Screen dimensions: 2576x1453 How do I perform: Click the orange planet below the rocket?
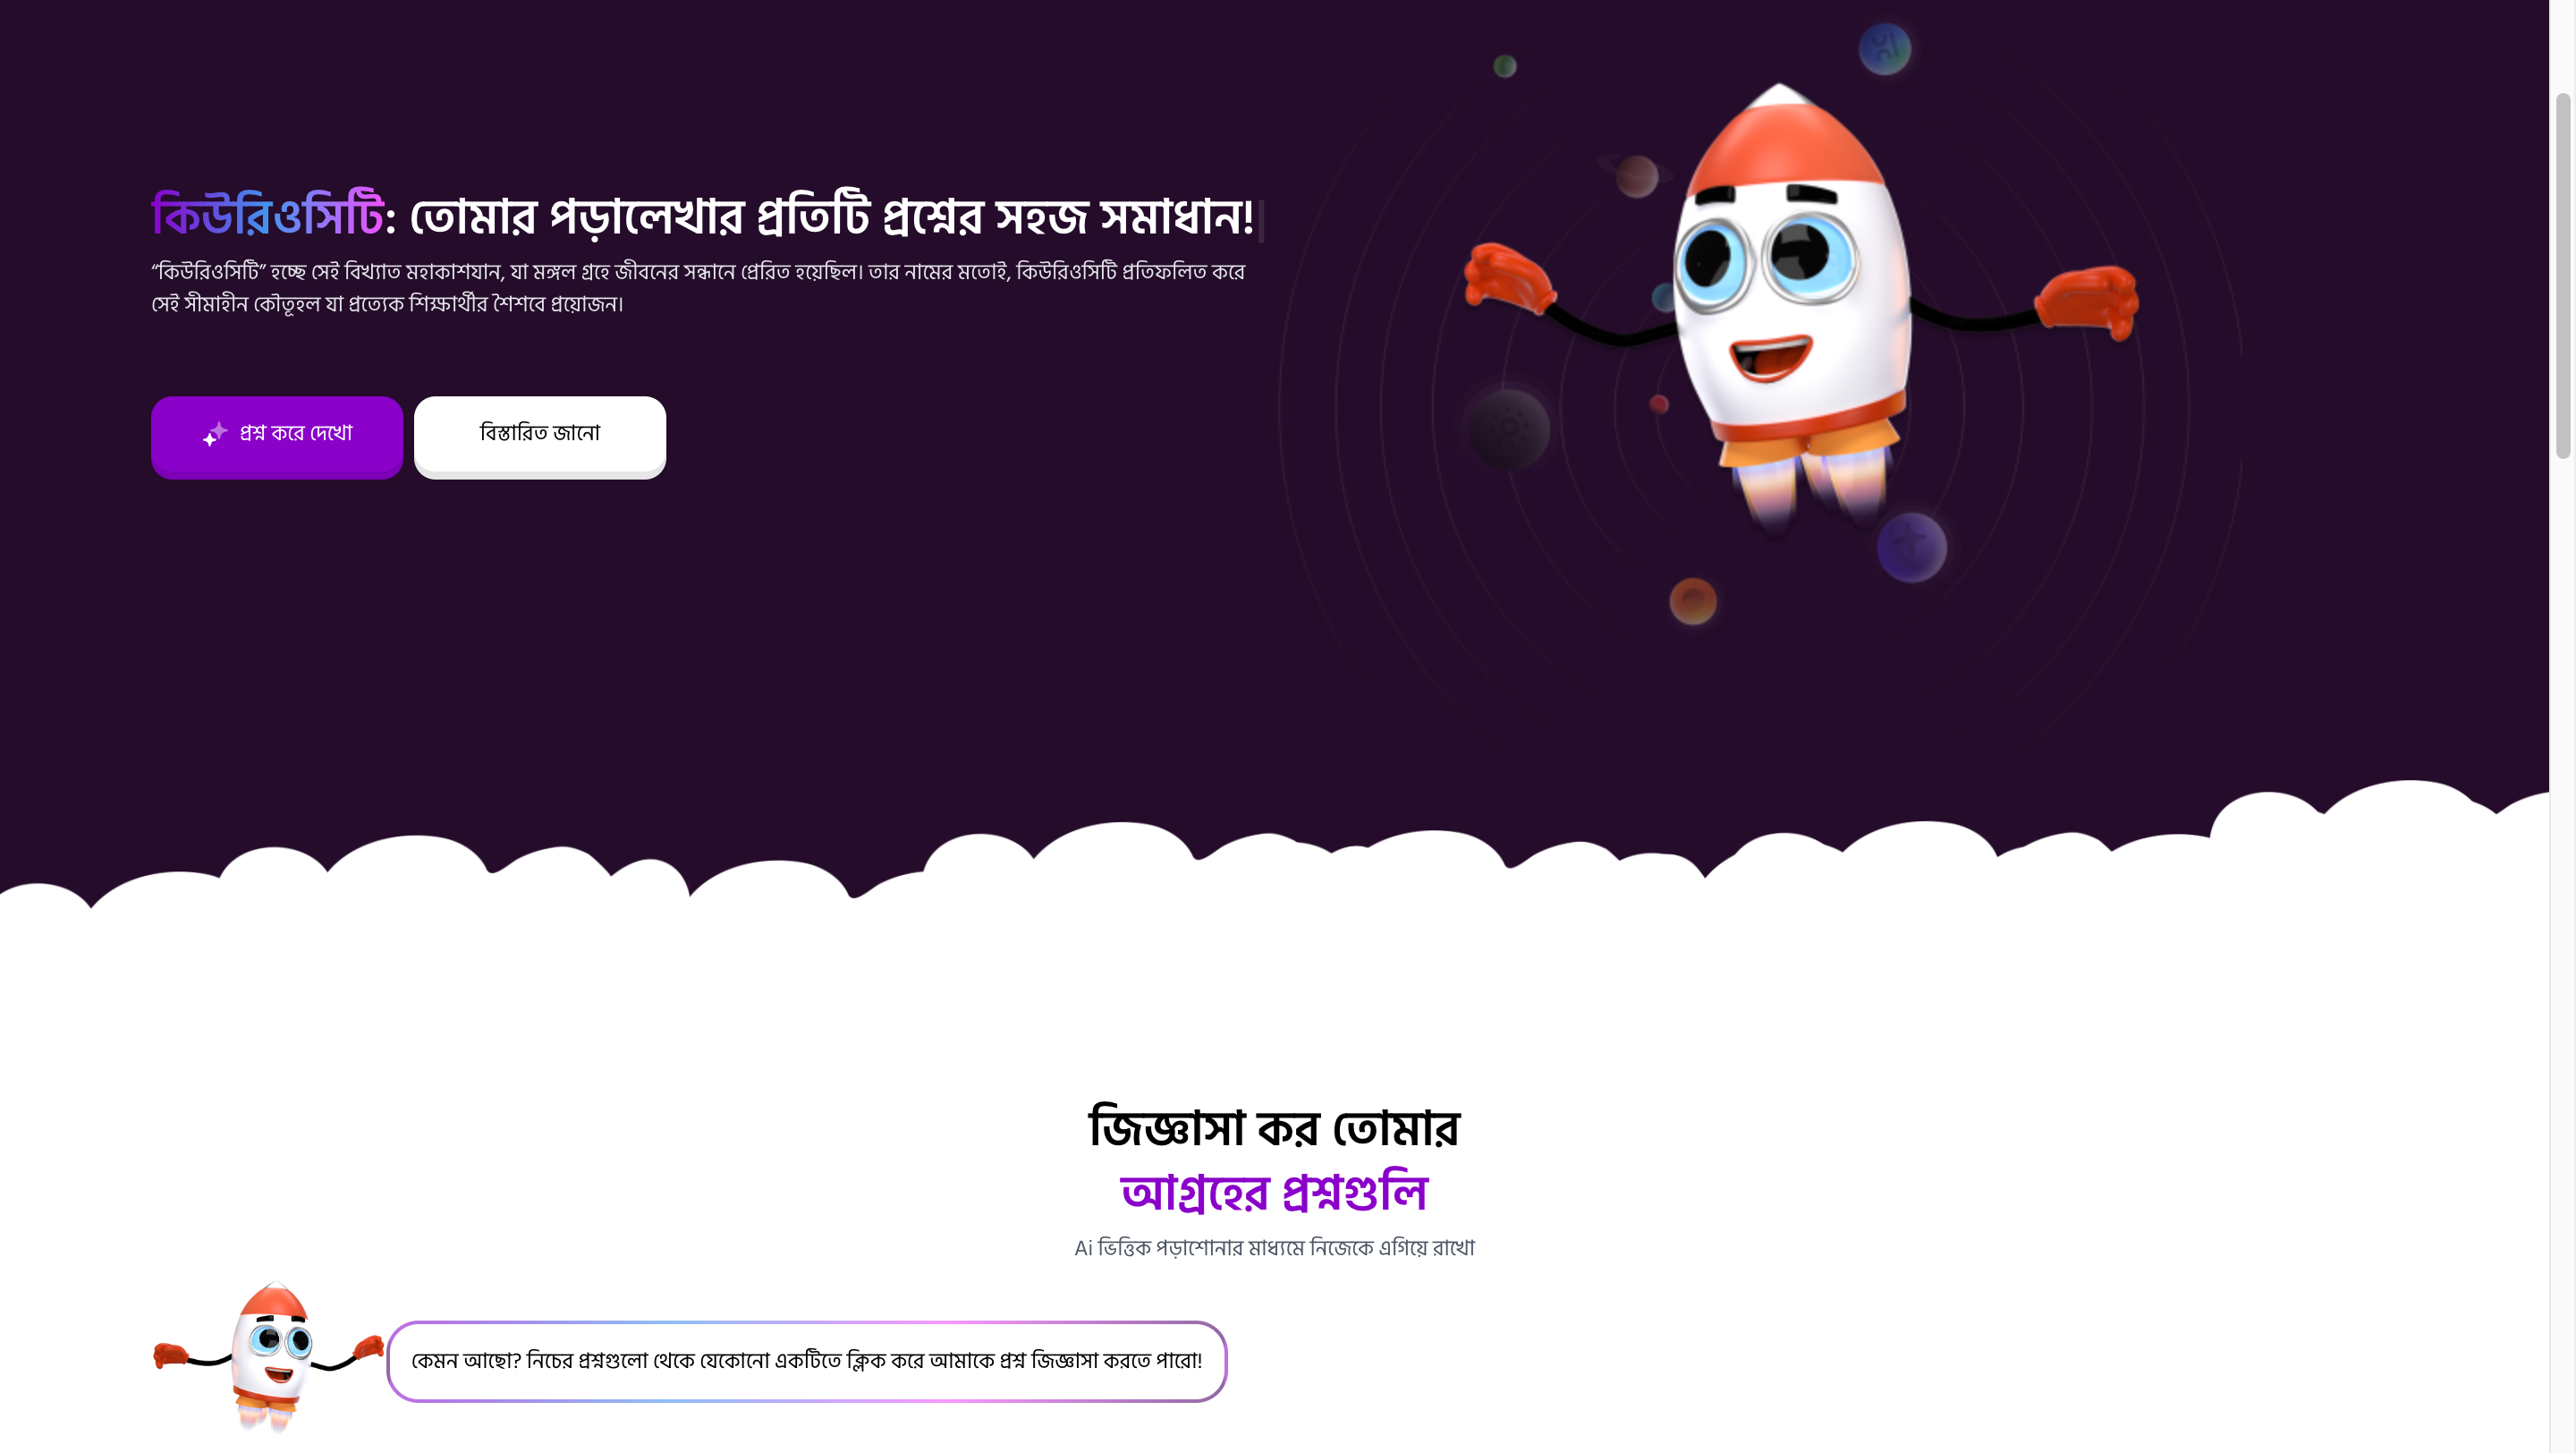[x=1693, y=601]
